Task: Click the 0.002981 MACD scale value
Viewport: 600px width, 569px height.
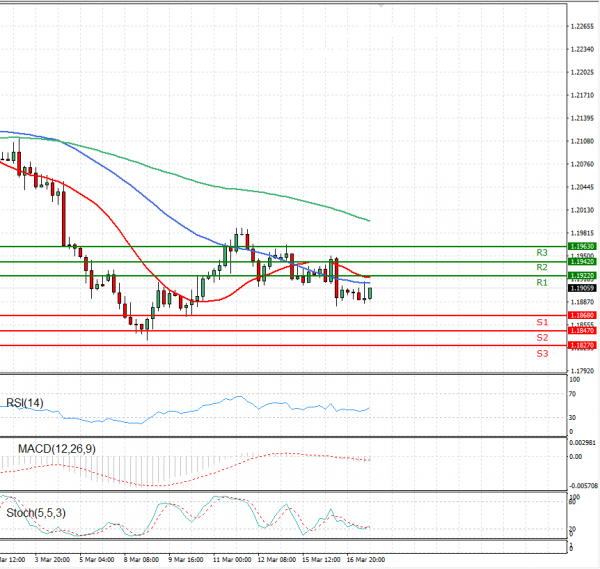Action: pos(582,443)
